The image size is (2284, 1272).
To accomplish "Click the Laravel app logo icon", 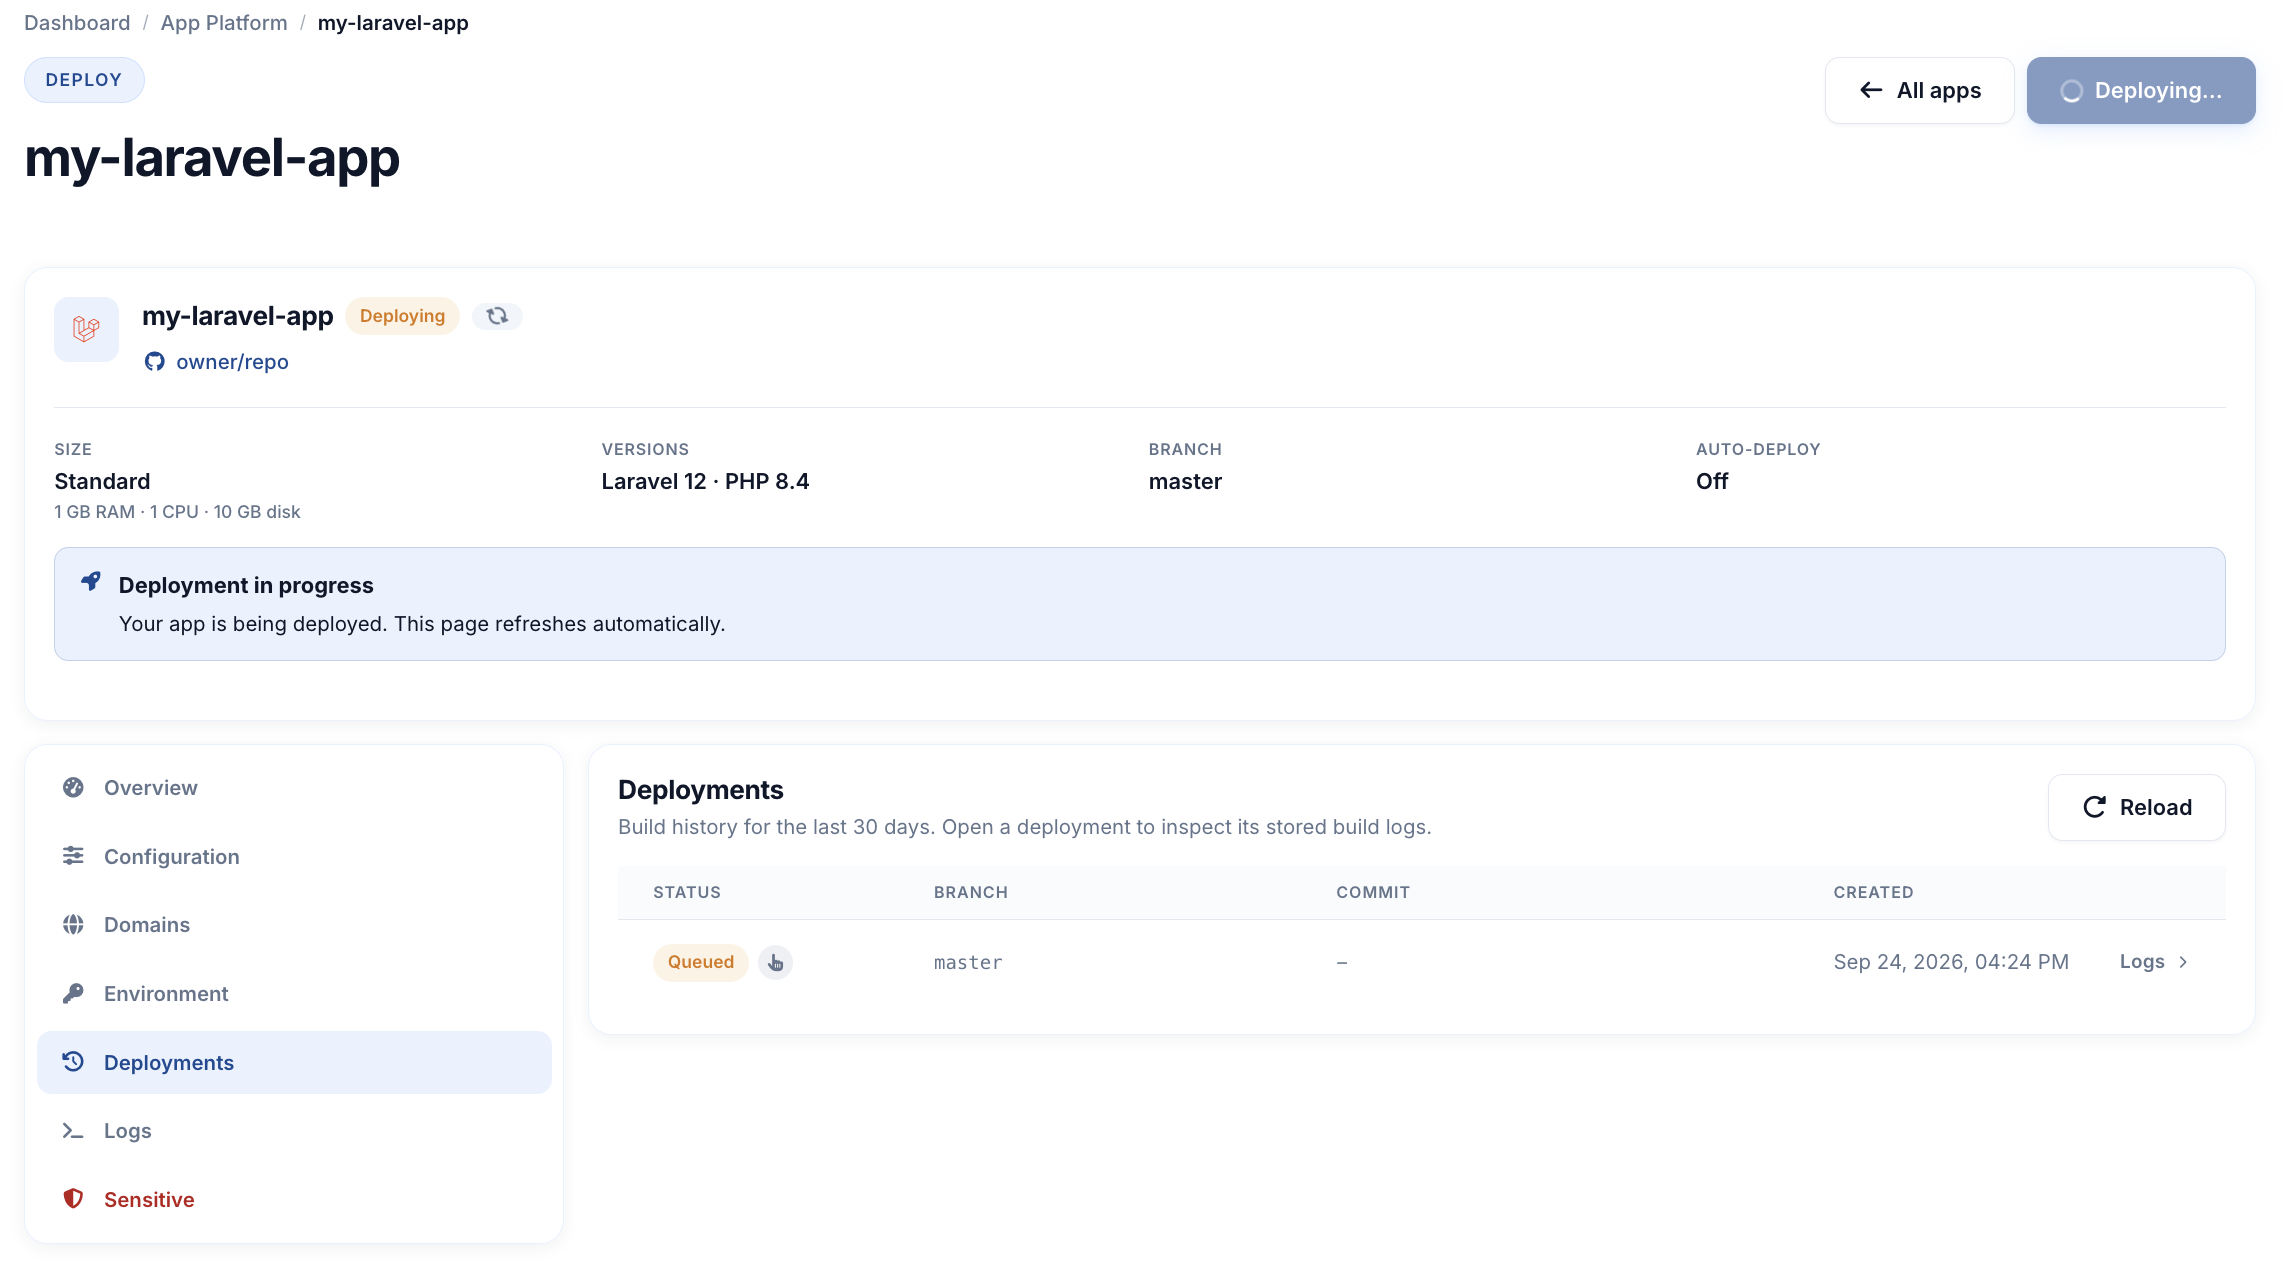I will (x=86, y=329).
